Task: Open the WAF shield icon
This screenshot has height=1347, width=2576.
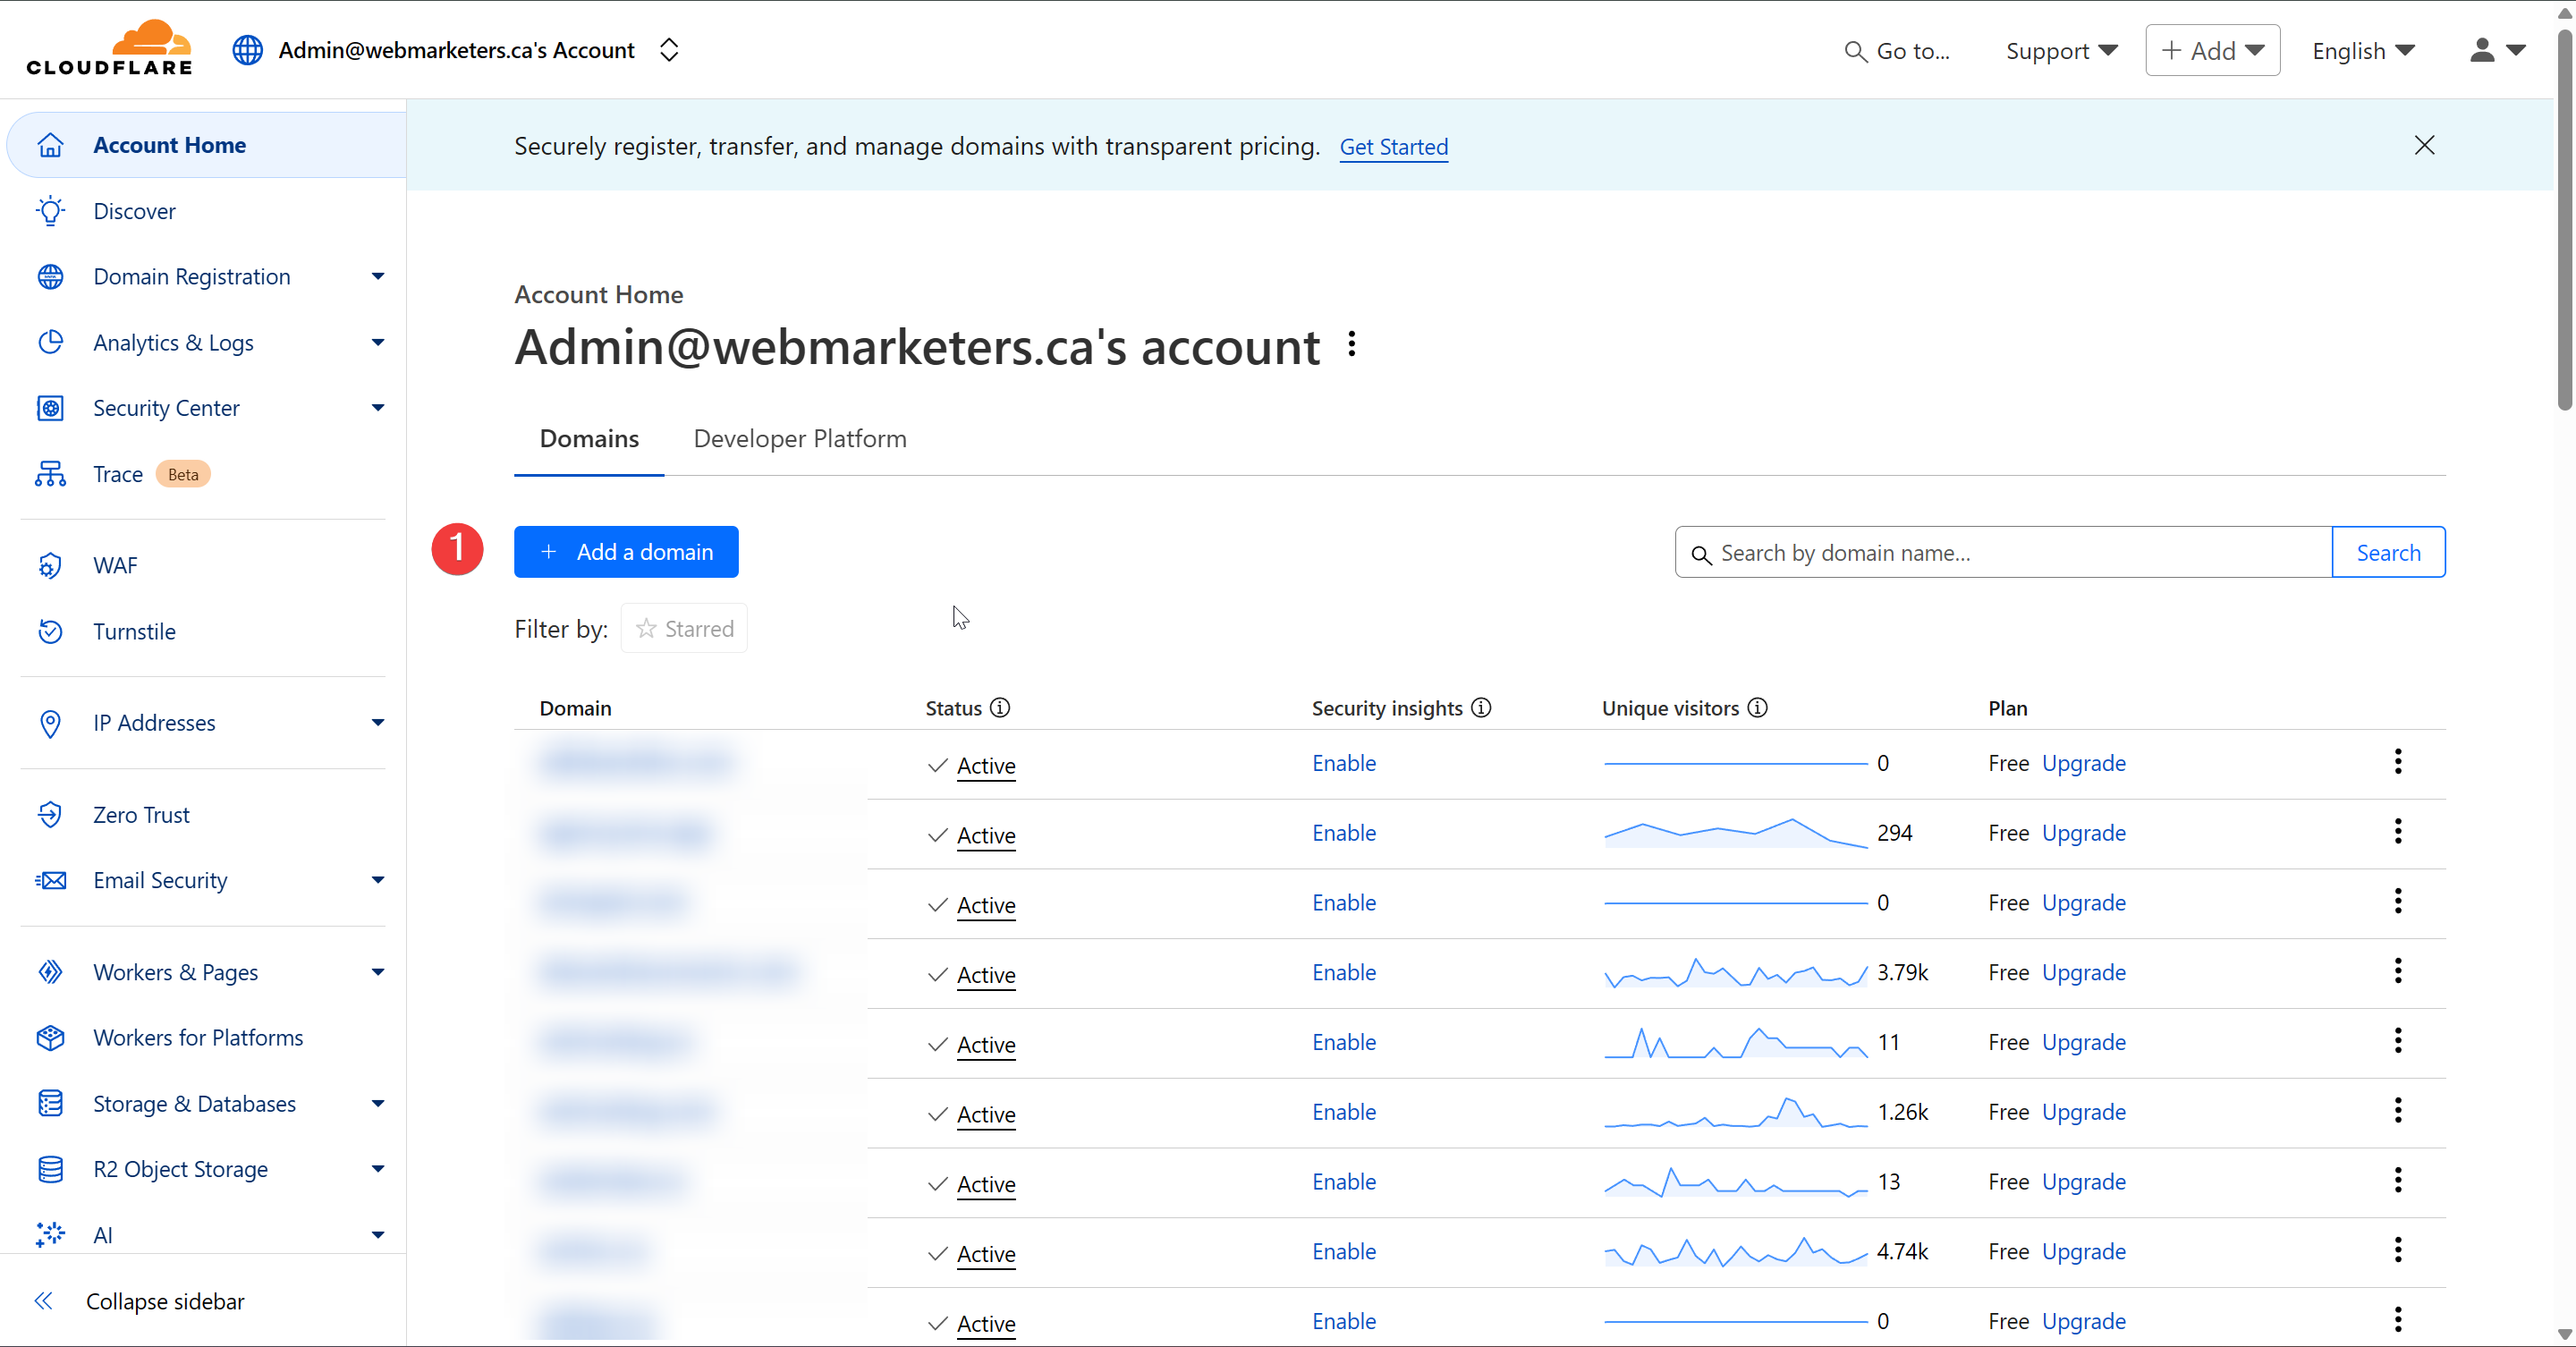Action: point(50,565)
